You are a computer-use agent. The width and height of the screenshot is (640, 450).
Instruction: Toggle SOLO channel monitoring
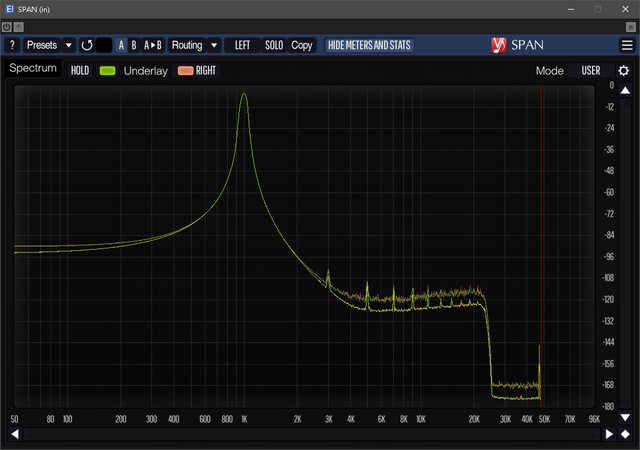[x=274, y=45]
